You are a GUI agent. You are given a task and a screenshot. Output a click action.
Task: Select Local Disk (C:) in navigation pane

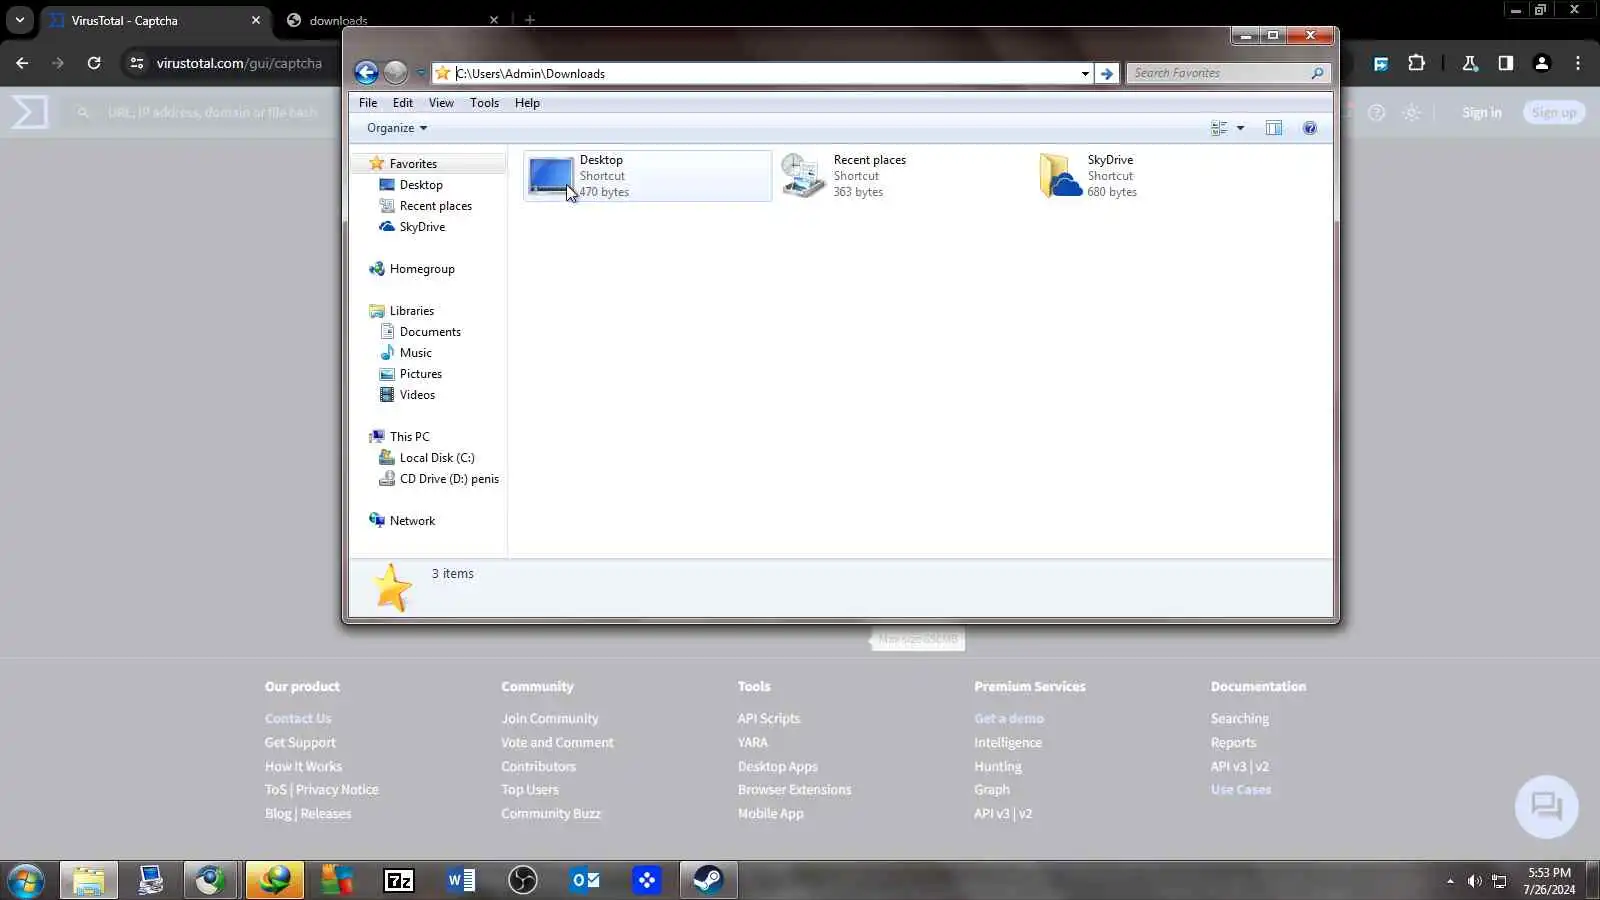[x=437, y=458]
